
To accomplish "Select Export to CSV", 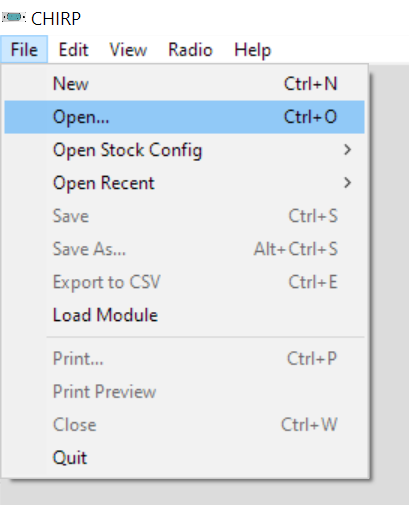I will (184, 282).
